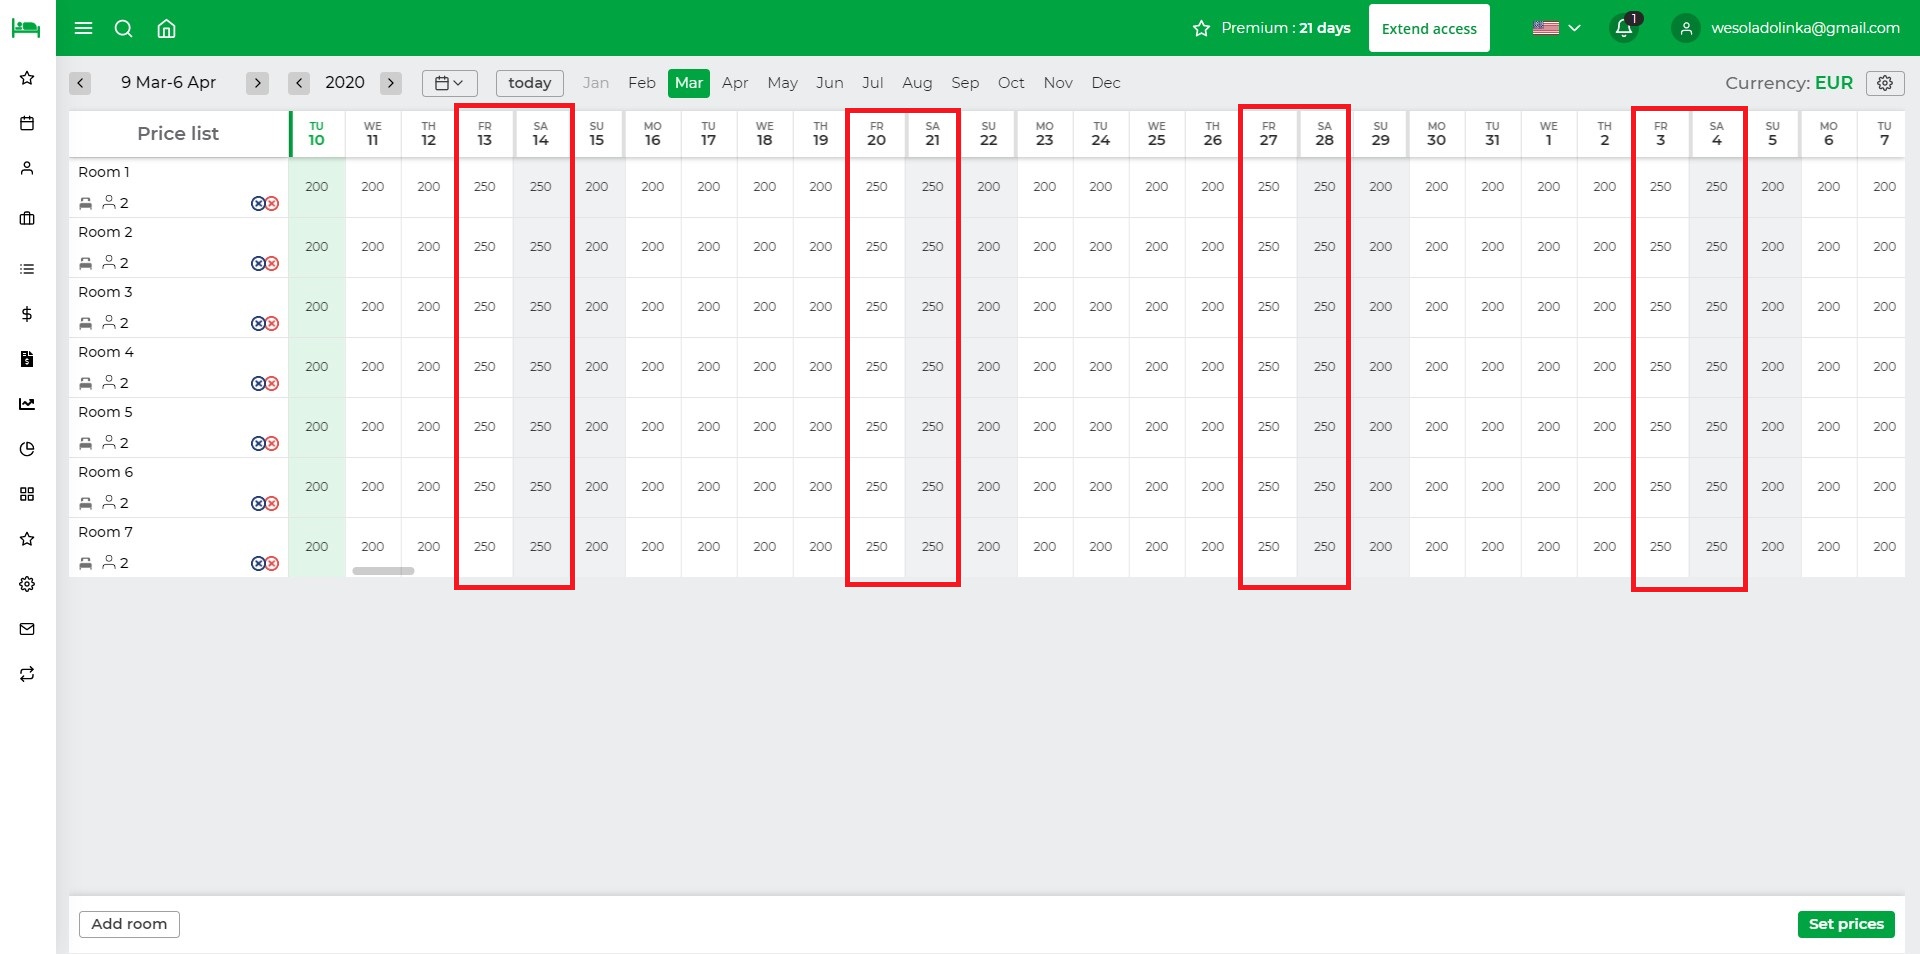
Task: Select the FR 13 date column header
Action: (485, 133)
